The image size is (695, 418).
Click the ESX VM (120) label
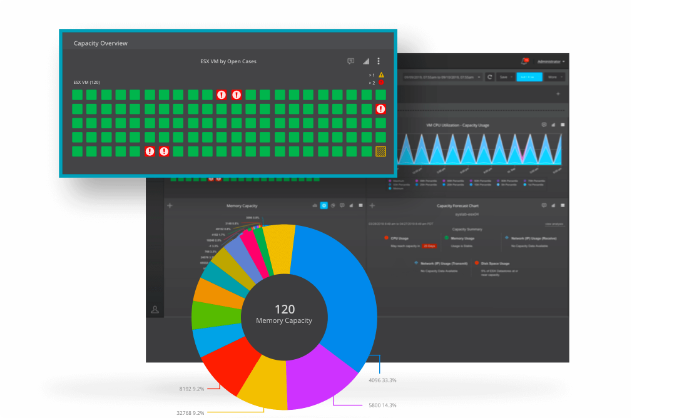tap(87, 82)
